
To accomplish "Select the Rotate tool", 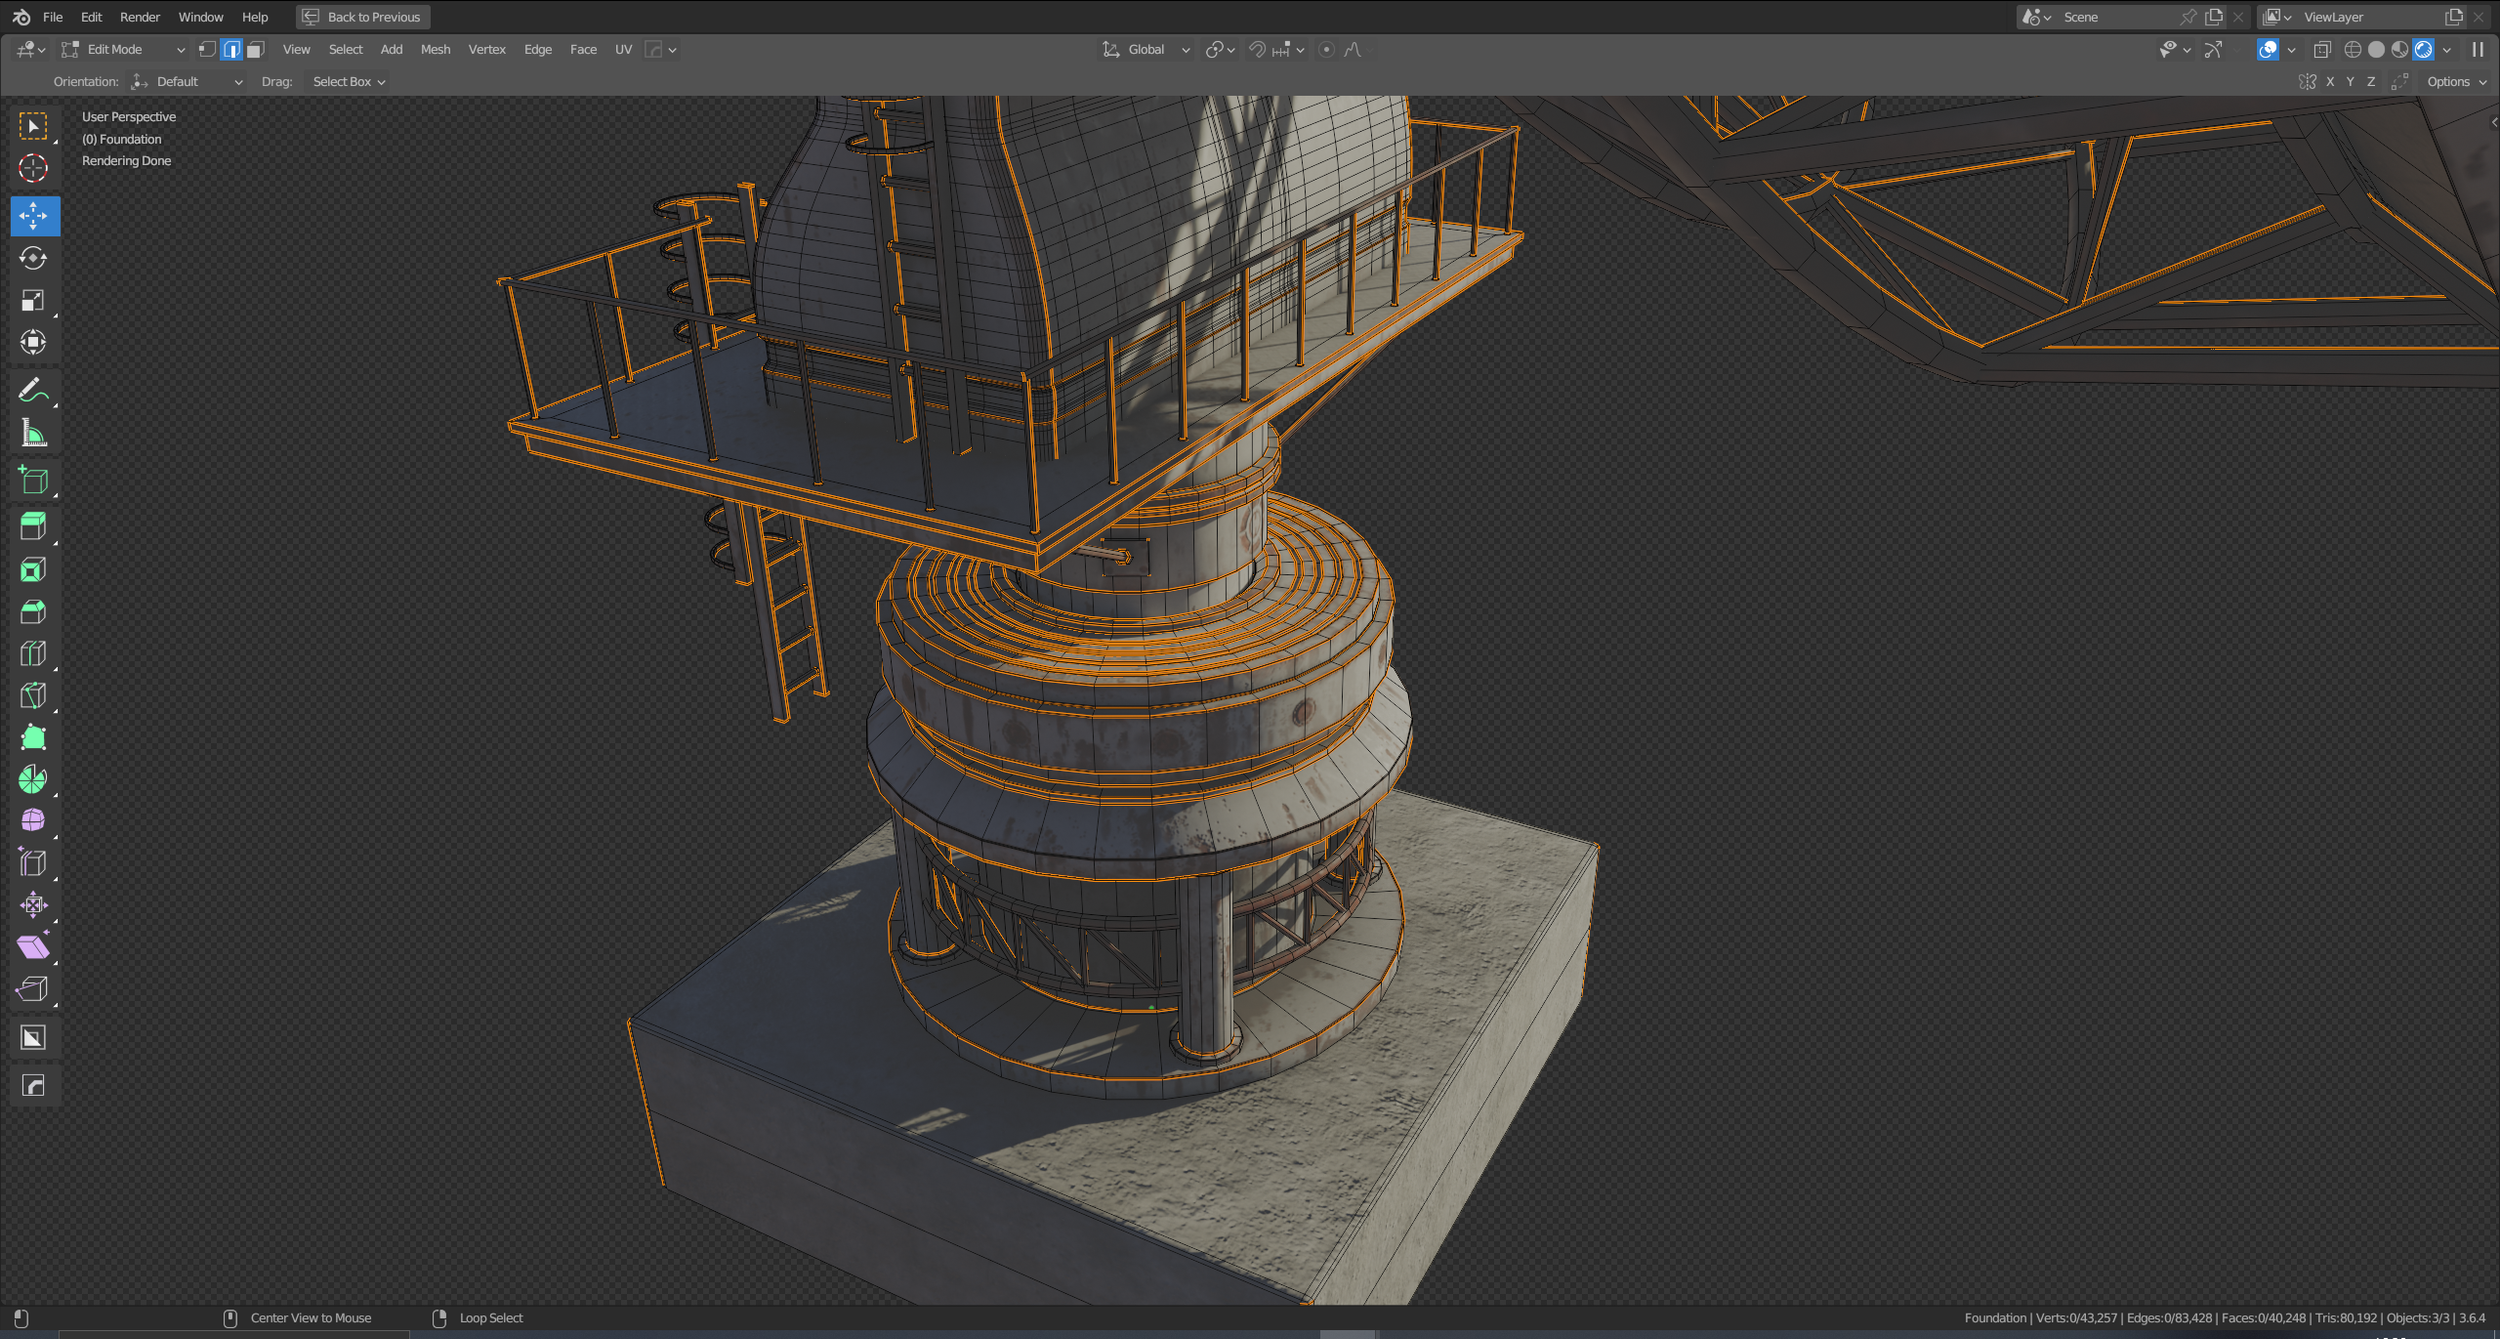I will coord(33,258).
